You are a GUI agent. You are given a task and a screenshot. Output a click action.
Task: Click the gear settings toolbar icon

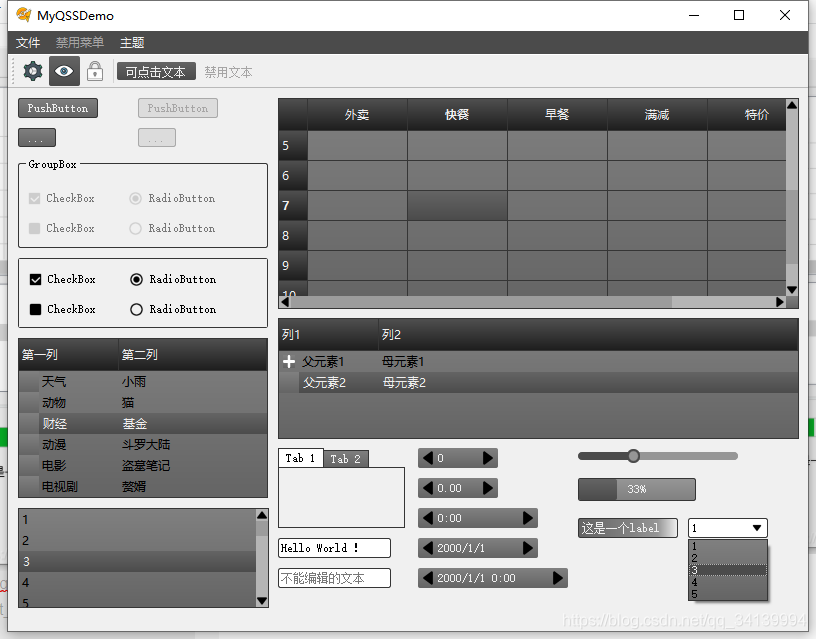tap(33, 71)
